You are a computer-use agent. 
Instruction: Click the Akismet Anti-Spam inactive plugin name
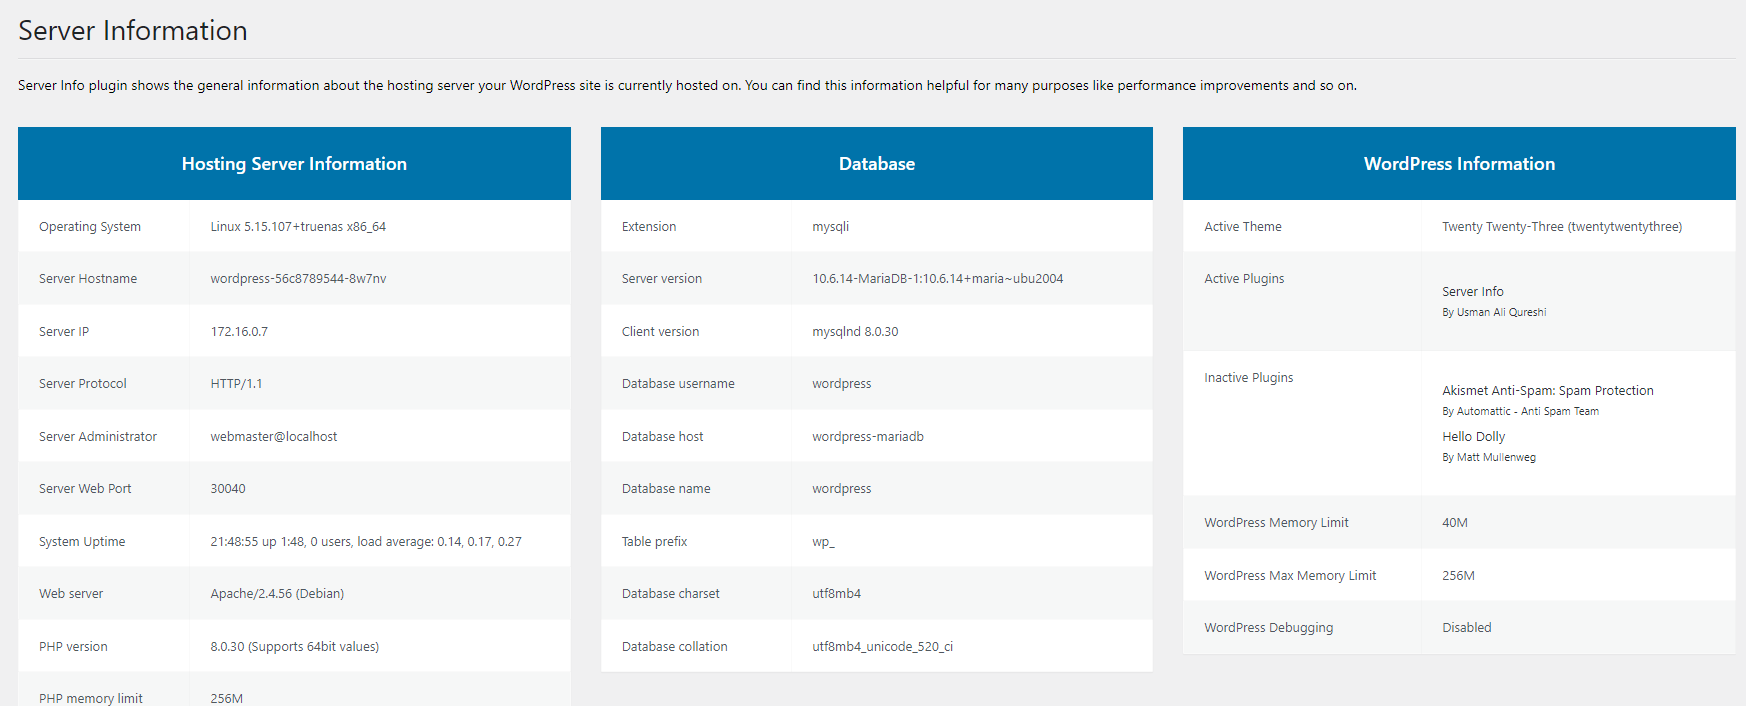click(x=1547, y=391)
